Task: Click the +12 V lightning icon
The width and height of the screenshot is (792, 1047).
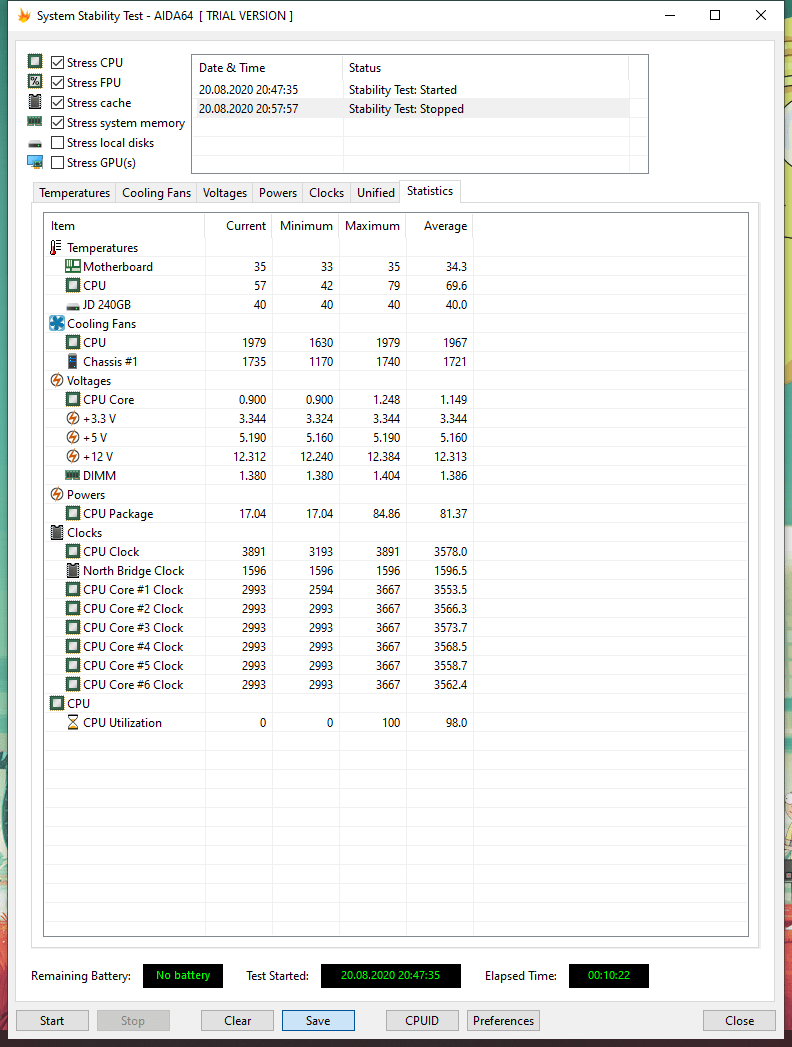Action: coord(73,456)
